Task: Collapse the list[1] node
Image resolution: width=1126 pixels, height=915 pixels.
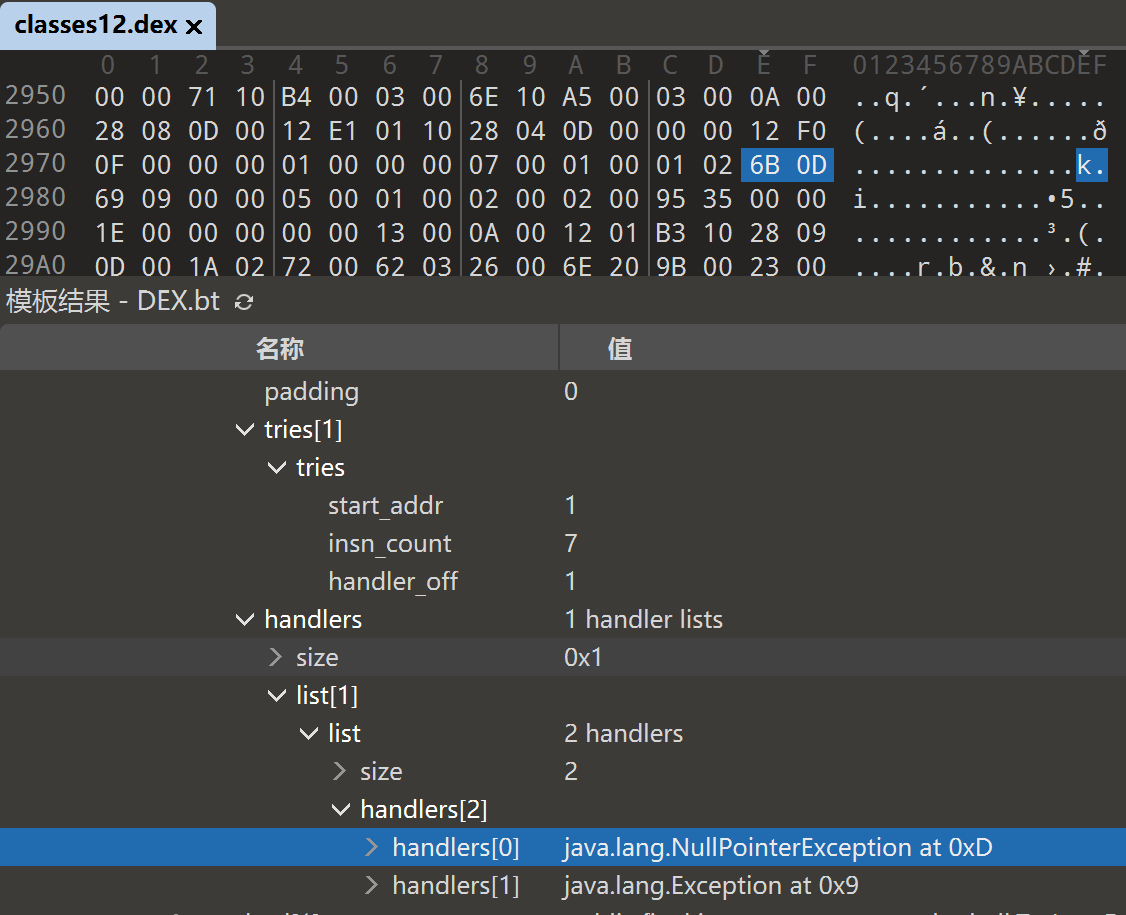Action: (276, 695)
